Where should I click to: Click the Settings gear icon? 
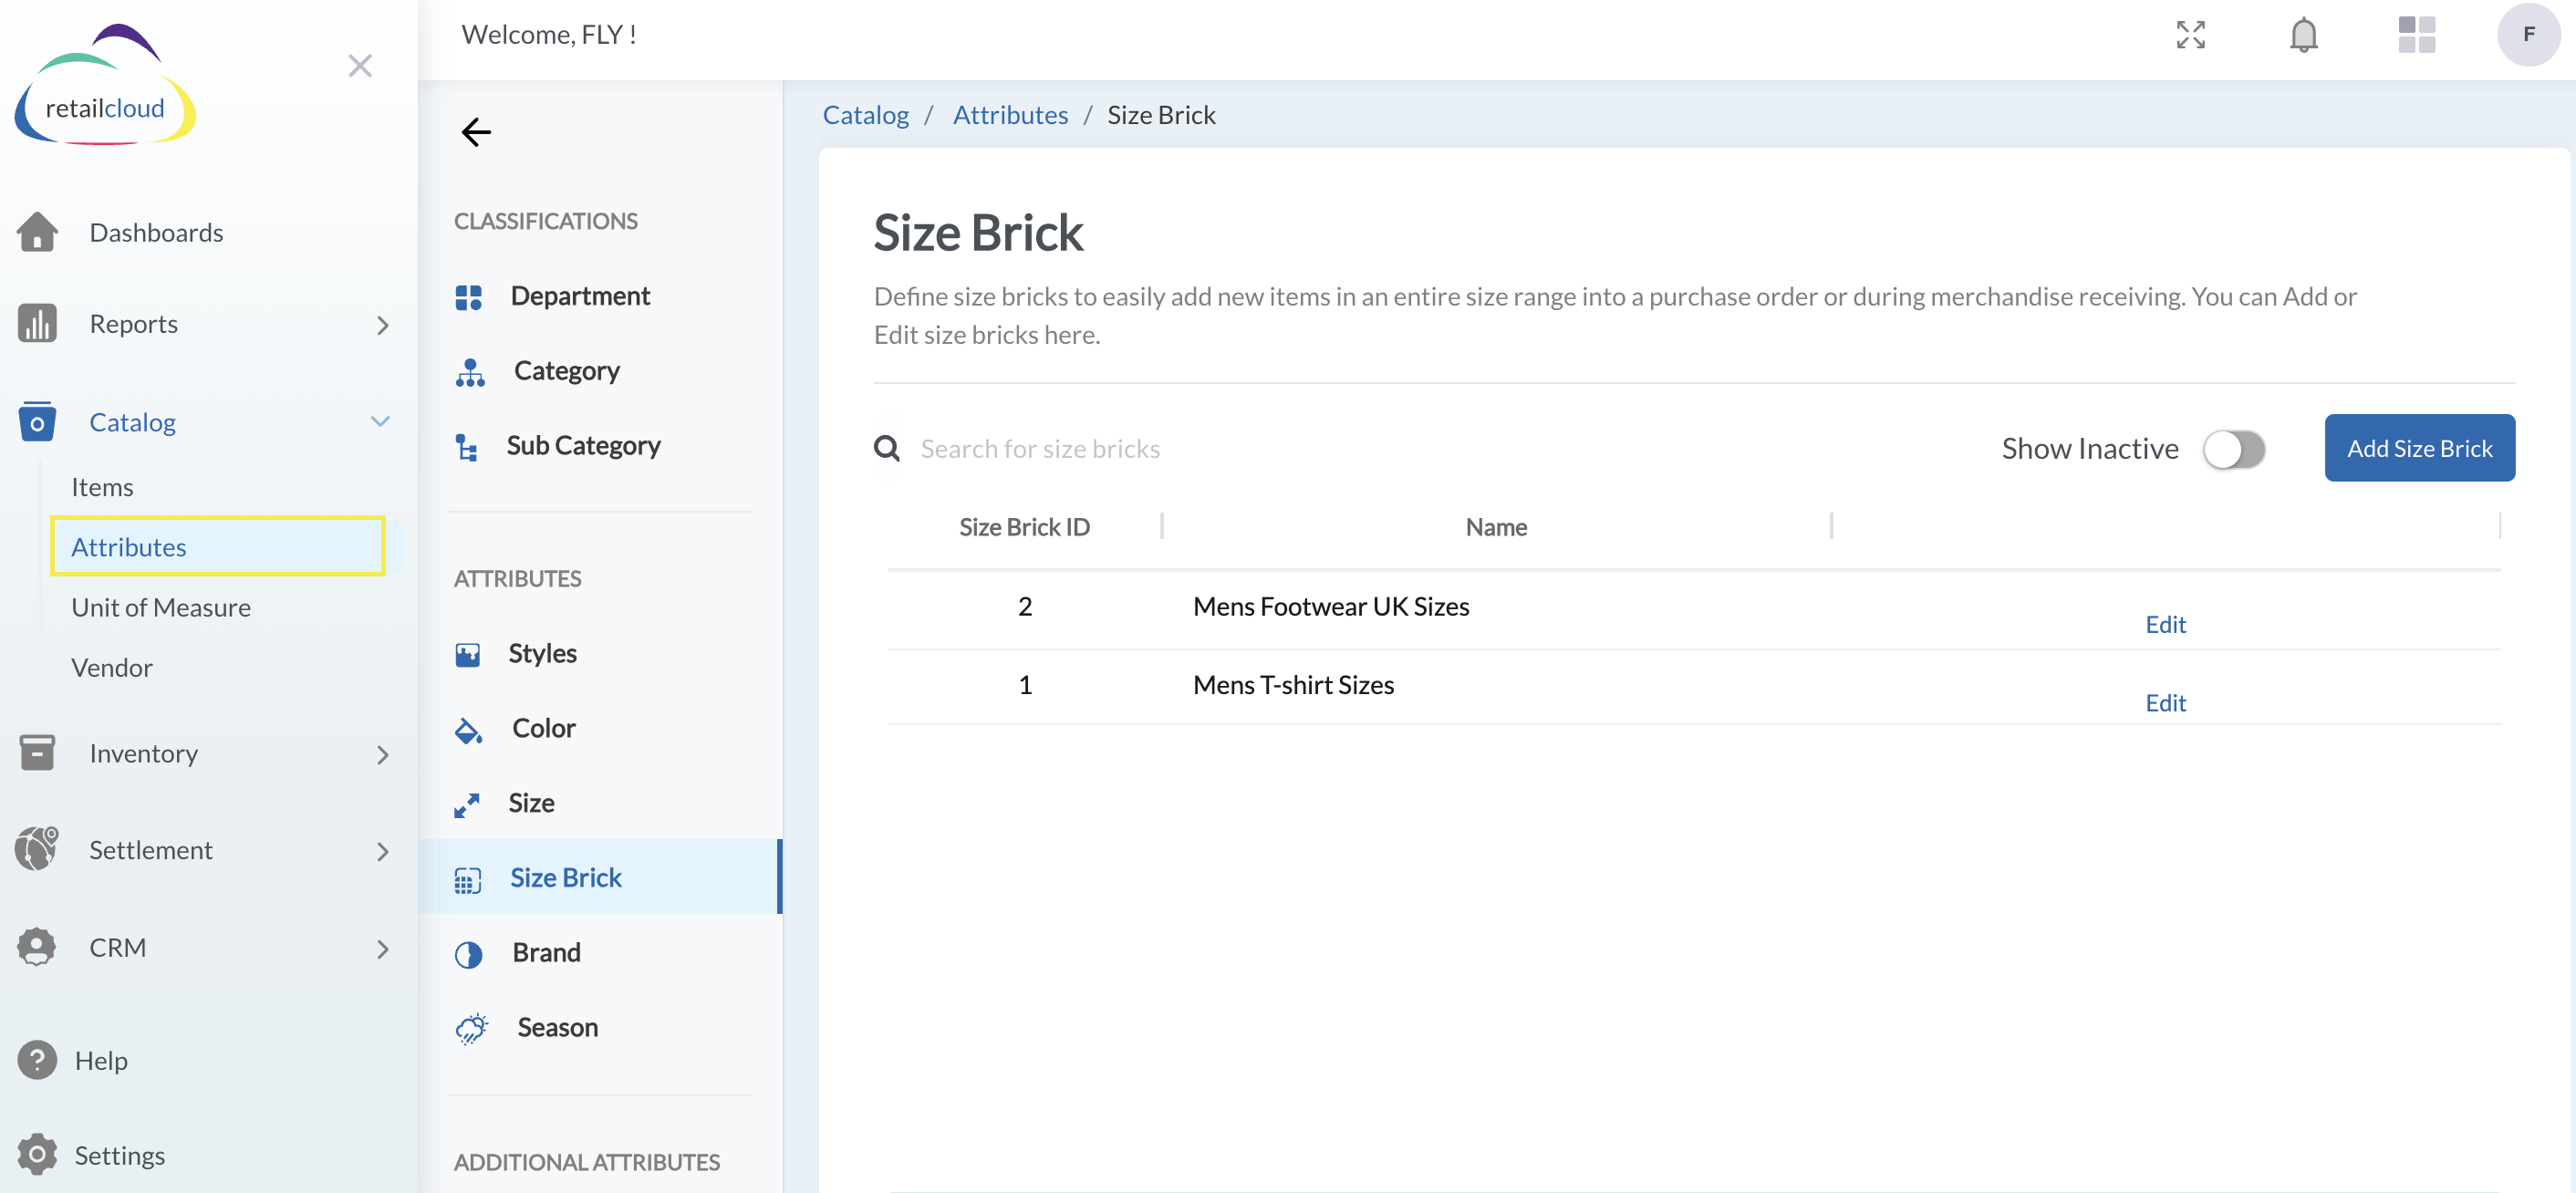pos(37,1154)
